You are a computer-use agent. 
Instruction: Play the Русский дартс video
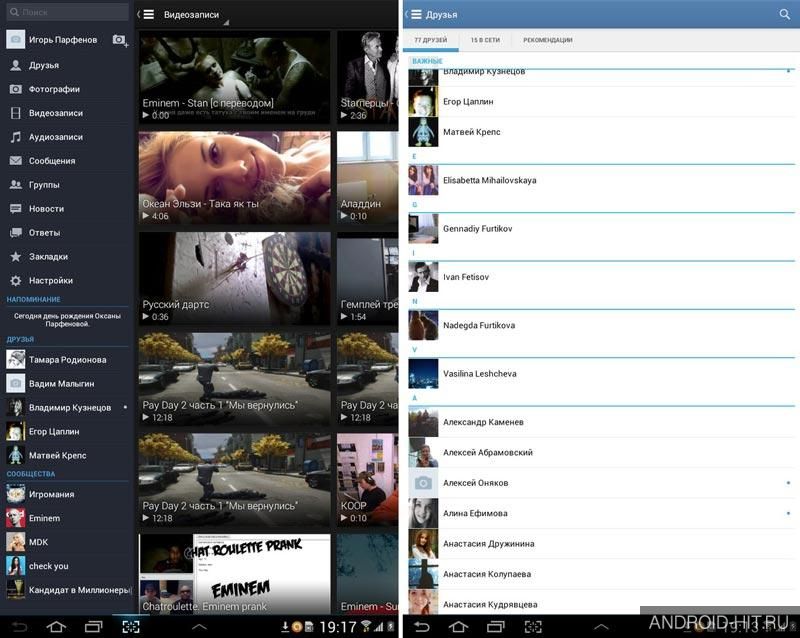tap(234, 278)
